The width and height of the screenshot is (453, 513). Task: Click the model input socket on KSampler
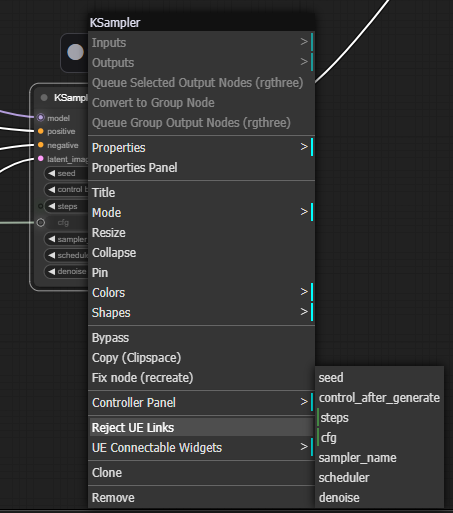[41, 118]
